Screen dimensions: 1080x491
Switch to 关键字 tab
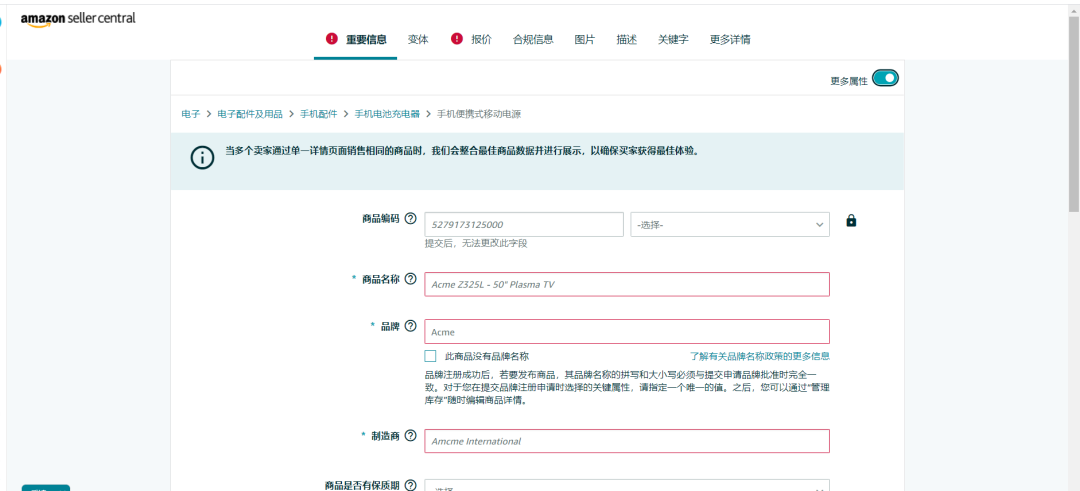(673, 40)
